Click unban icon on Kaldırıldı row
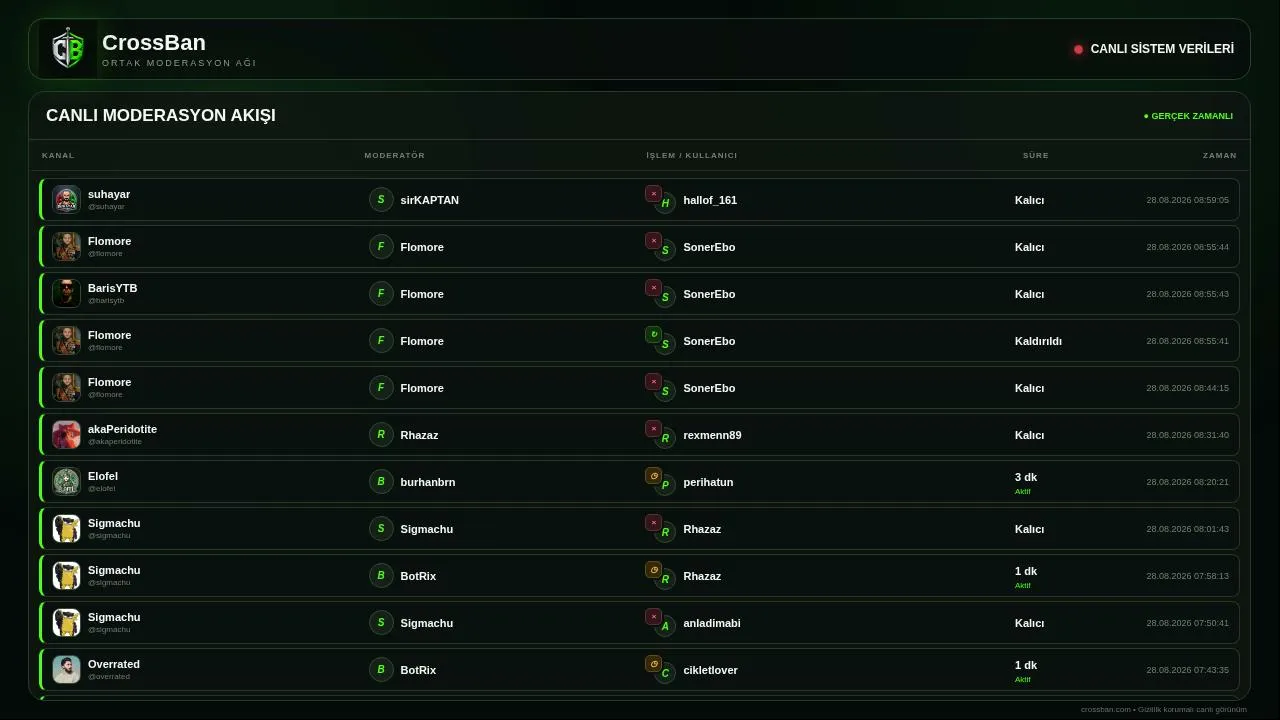Image resolution: width=1280 pixels, height=720 pixels. [x=653, y=334]
